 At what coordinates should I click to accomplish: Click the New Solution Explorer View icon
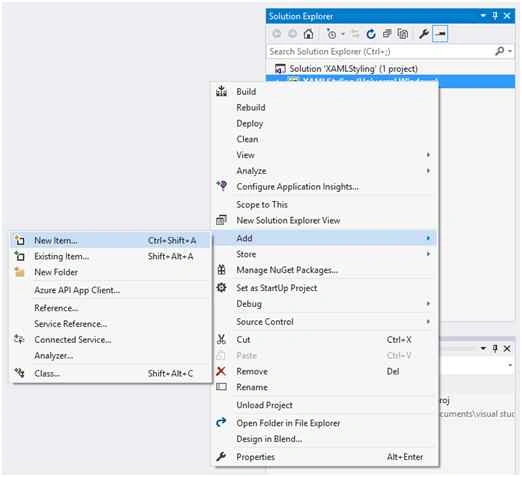pyautogui.click(x=221, y=220)
